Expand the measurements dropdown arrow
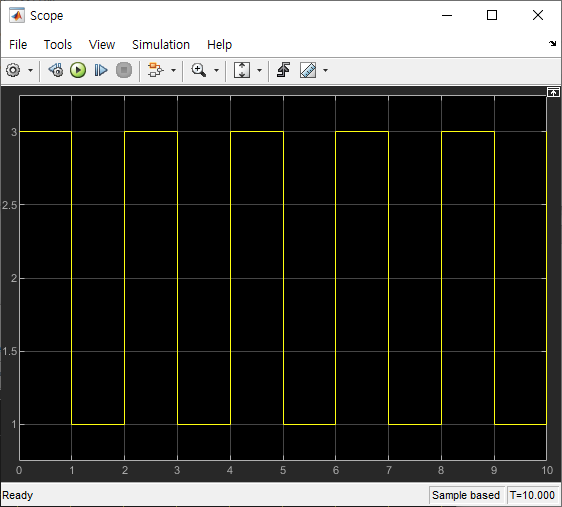The height and width of the screenshot is (507, 562). [325, 70]
